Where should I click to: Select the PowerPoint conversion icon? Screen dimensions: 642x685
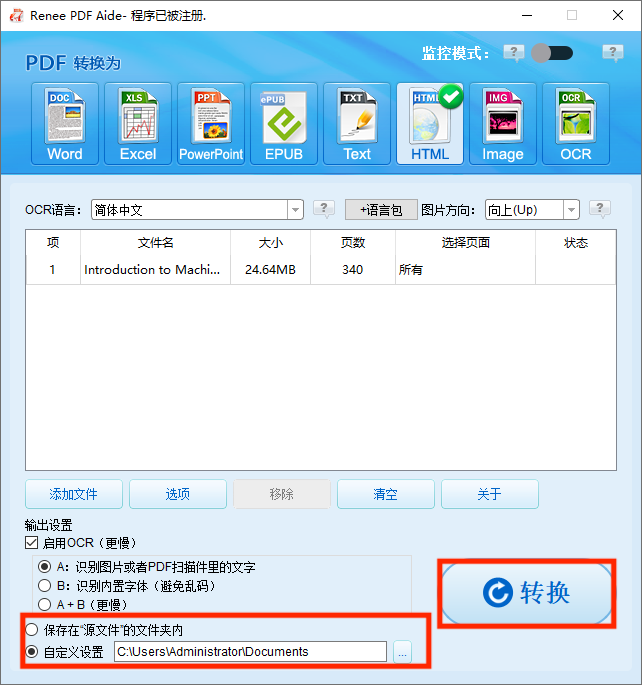(x=211, y=124)
